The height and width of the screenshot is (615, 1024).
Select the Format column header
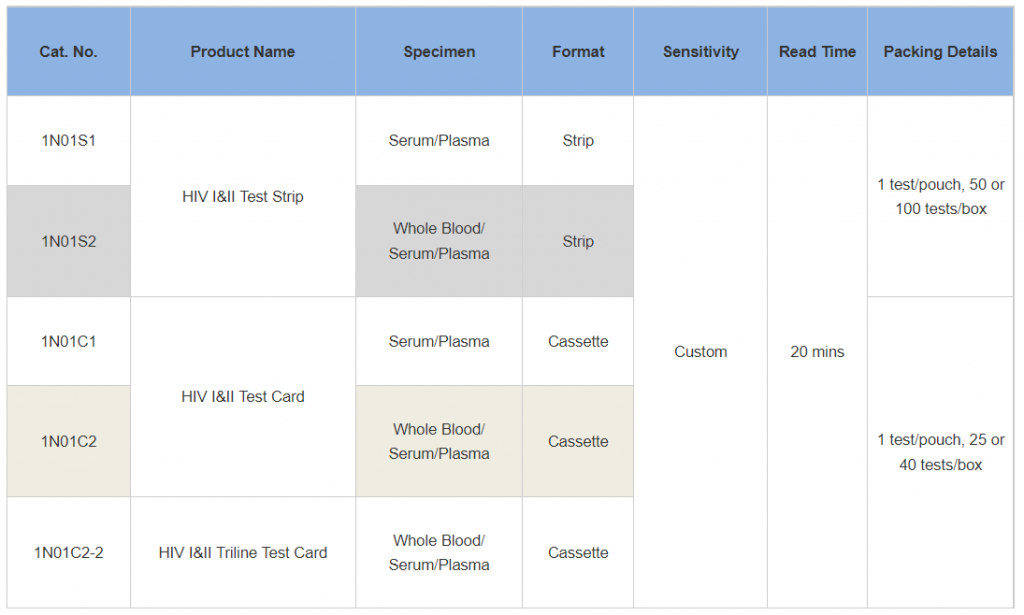[578, 52]
